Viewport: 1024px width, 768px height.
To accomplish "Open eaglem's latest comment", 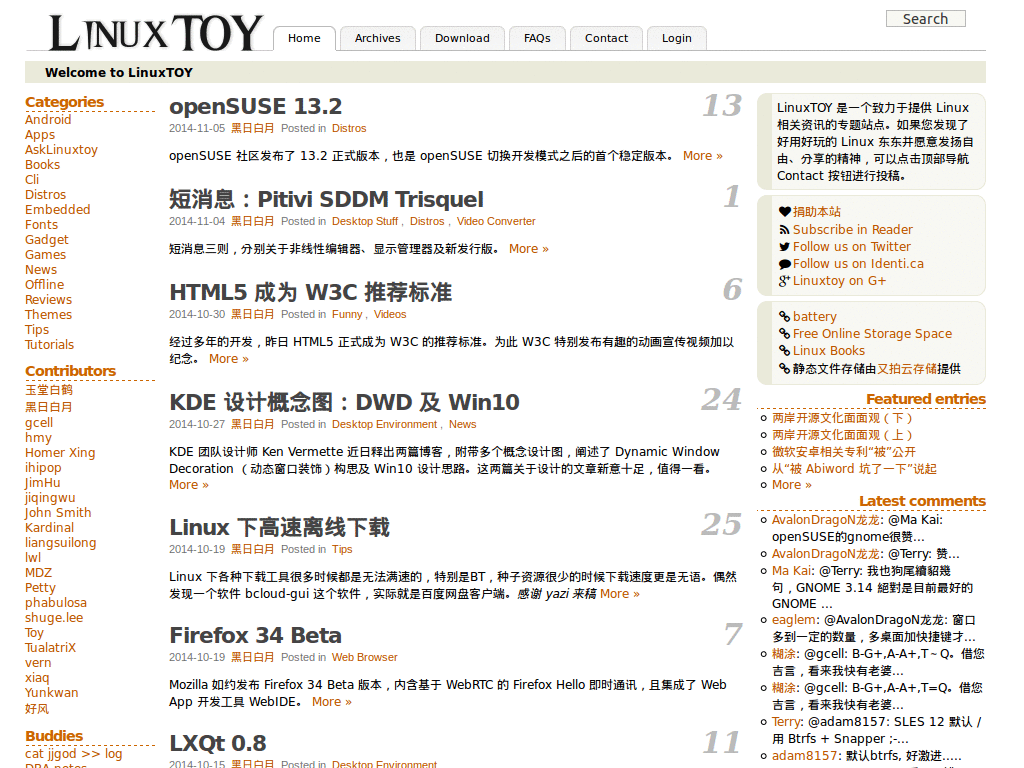I will point(794,620).
